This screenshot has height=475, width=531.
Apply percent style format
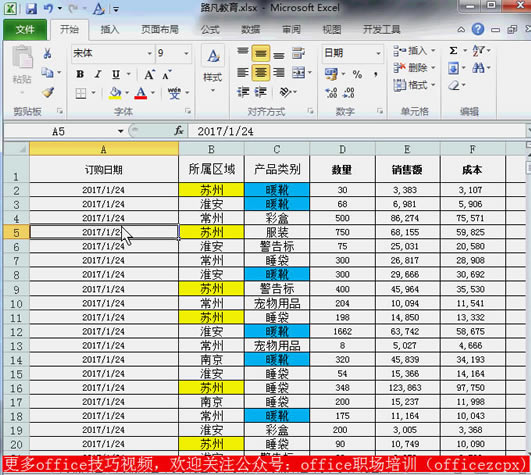(x=357, y=74)
